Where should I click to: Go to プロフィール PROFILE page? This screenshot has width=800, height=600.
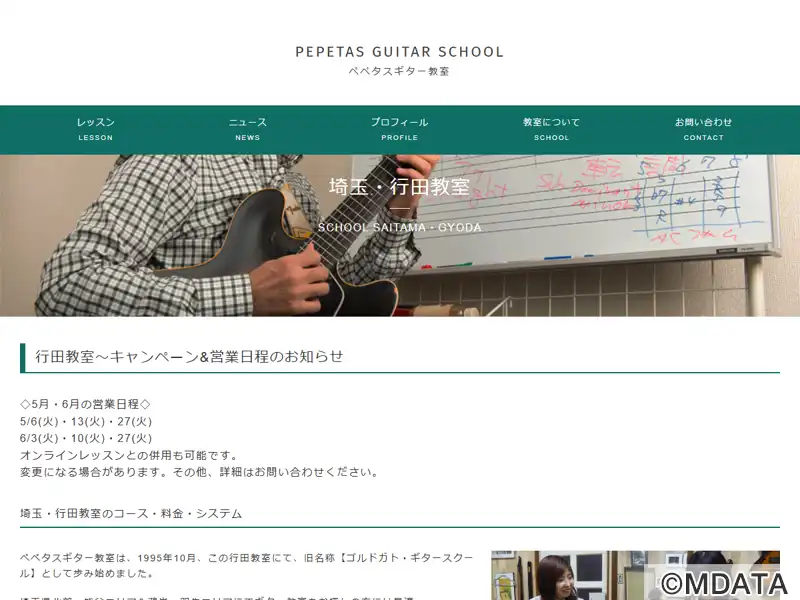coord(399,130)
